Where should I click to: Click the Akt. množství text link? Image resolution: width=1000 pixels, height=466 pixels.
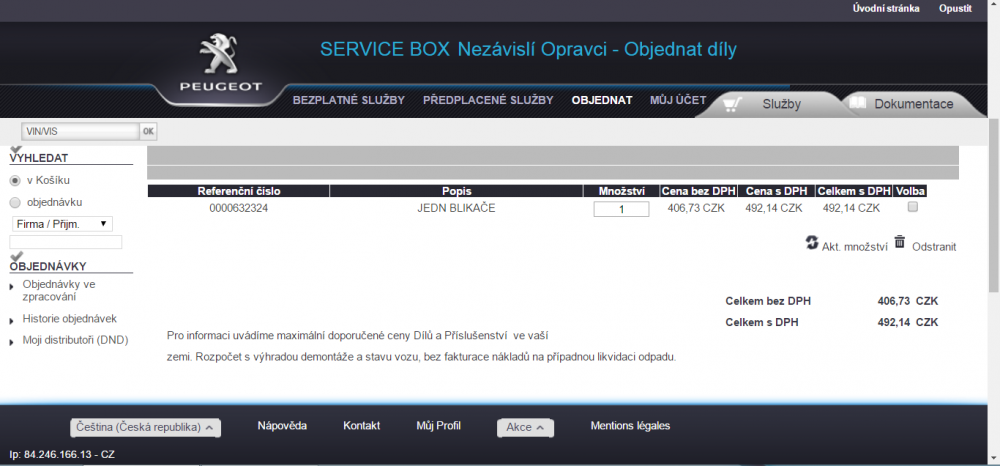855,247
